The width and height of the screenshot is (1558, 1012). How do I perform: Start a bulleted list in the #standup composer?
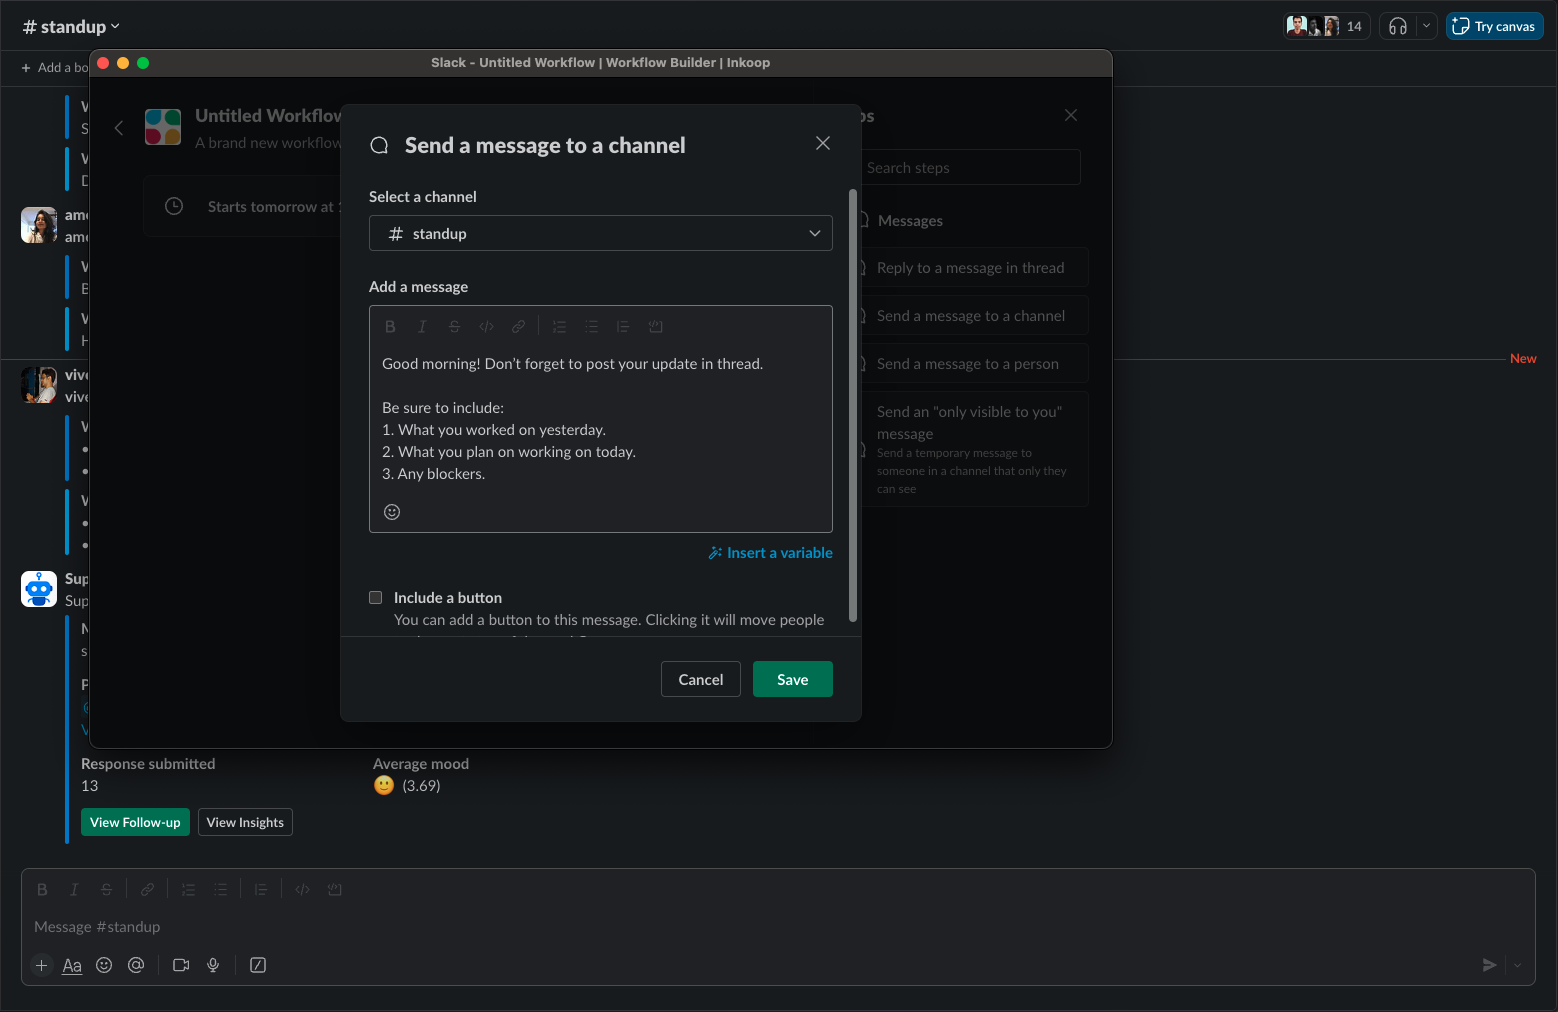(x=220, y=890)
